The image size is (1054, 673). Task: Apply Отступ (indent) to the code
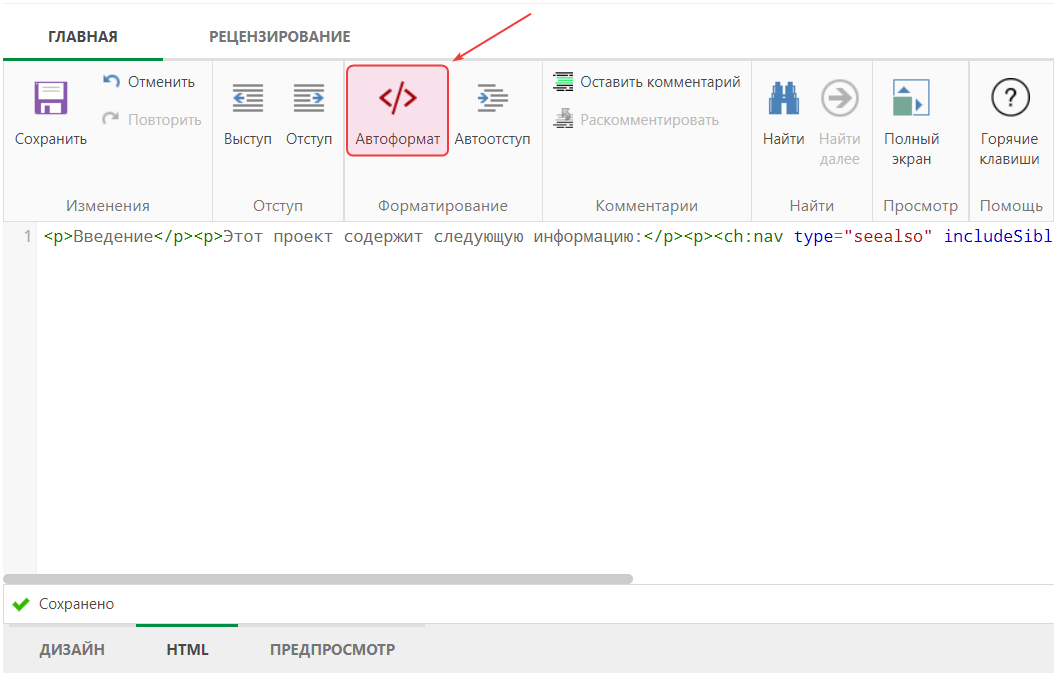coord(309,100)
